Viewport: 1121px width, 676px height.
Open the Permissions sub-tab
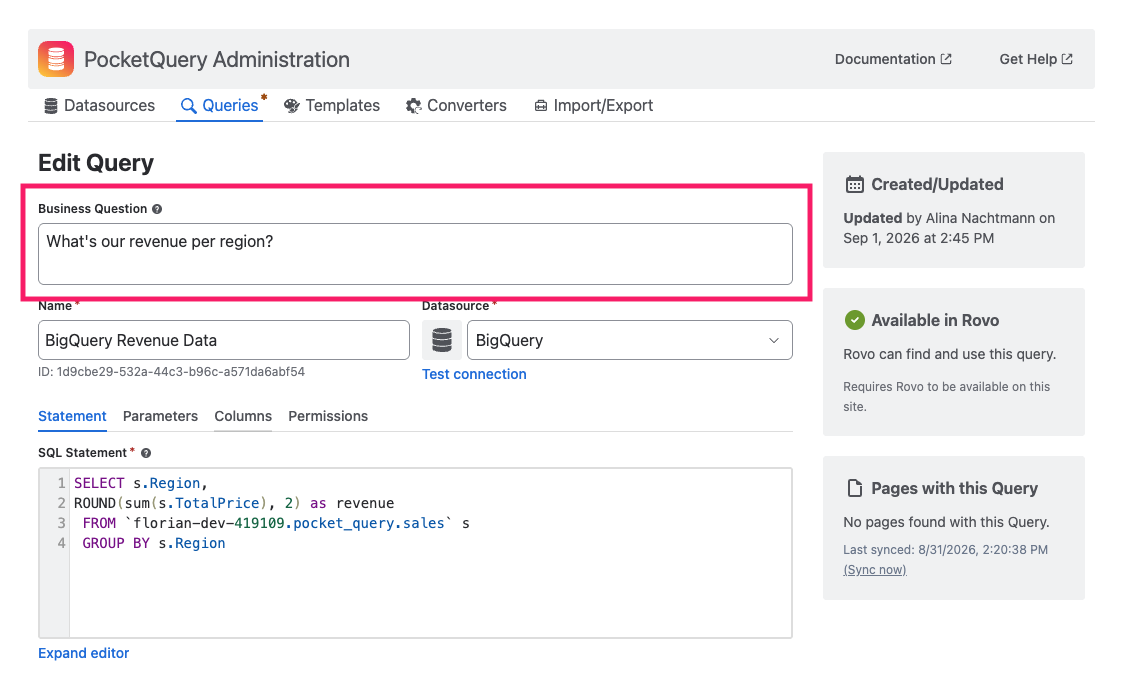coord(328,416)
